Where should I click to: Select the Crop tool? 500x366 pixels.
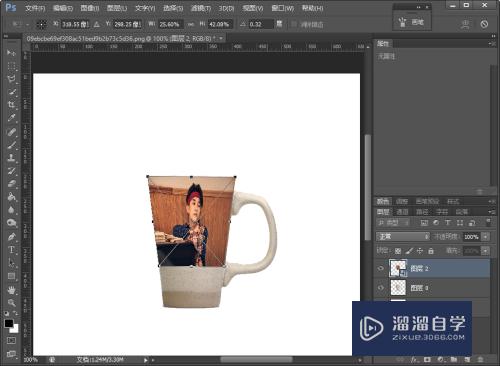[x=11, y=105]
